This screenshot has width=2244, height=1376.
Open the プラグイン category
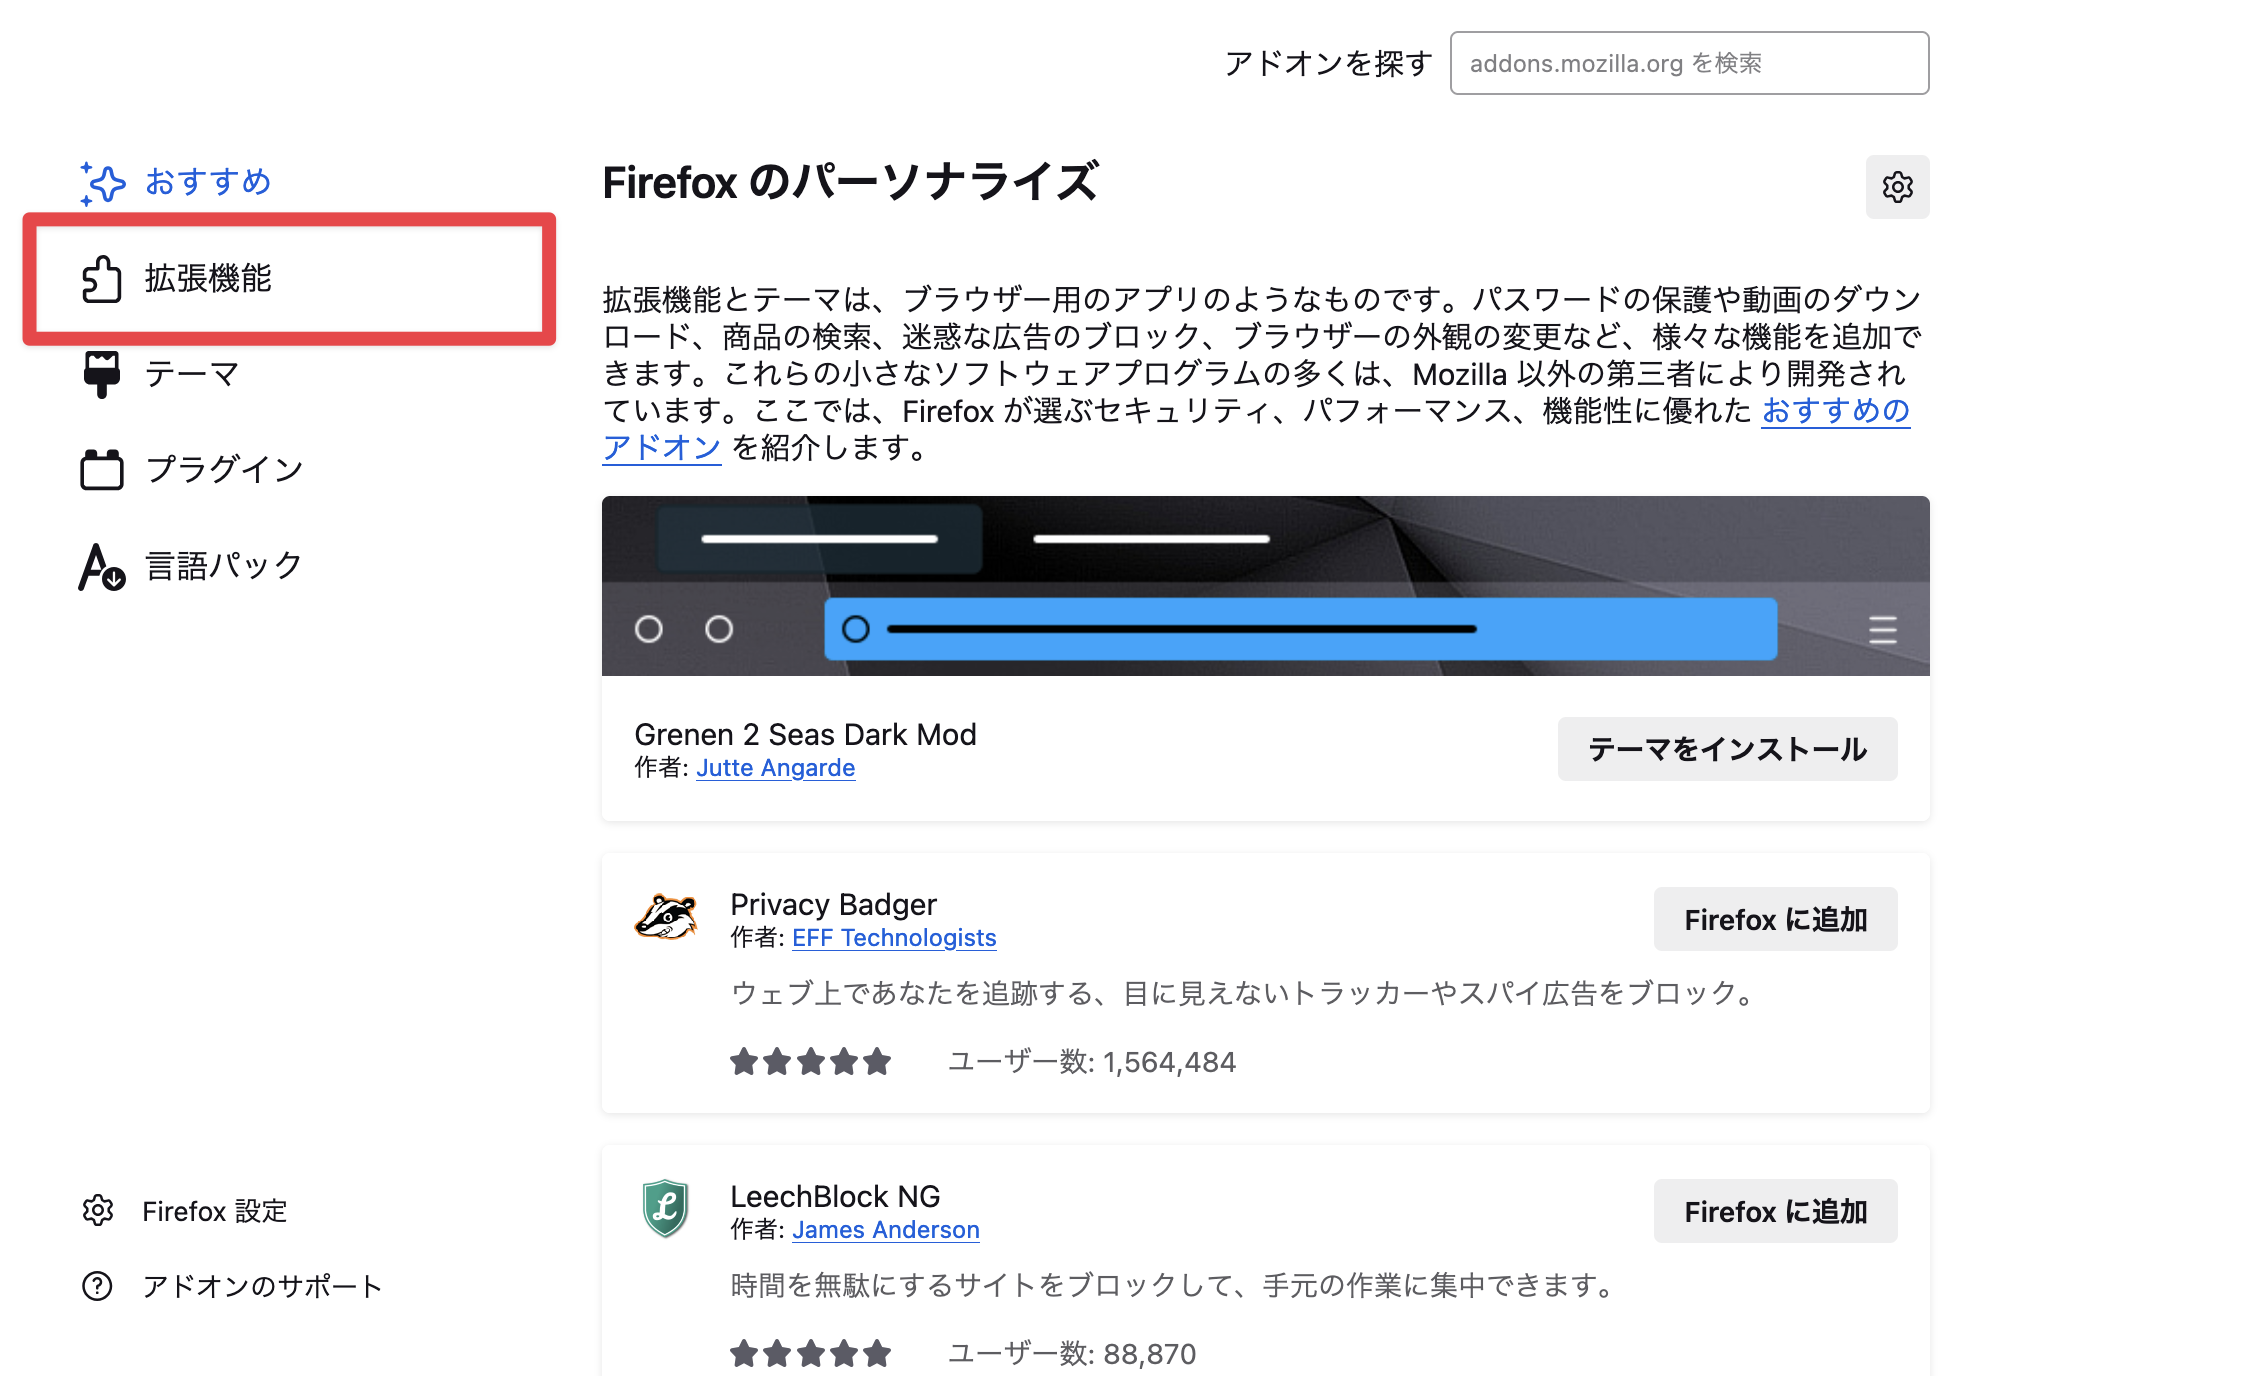(x=290, y=469)
